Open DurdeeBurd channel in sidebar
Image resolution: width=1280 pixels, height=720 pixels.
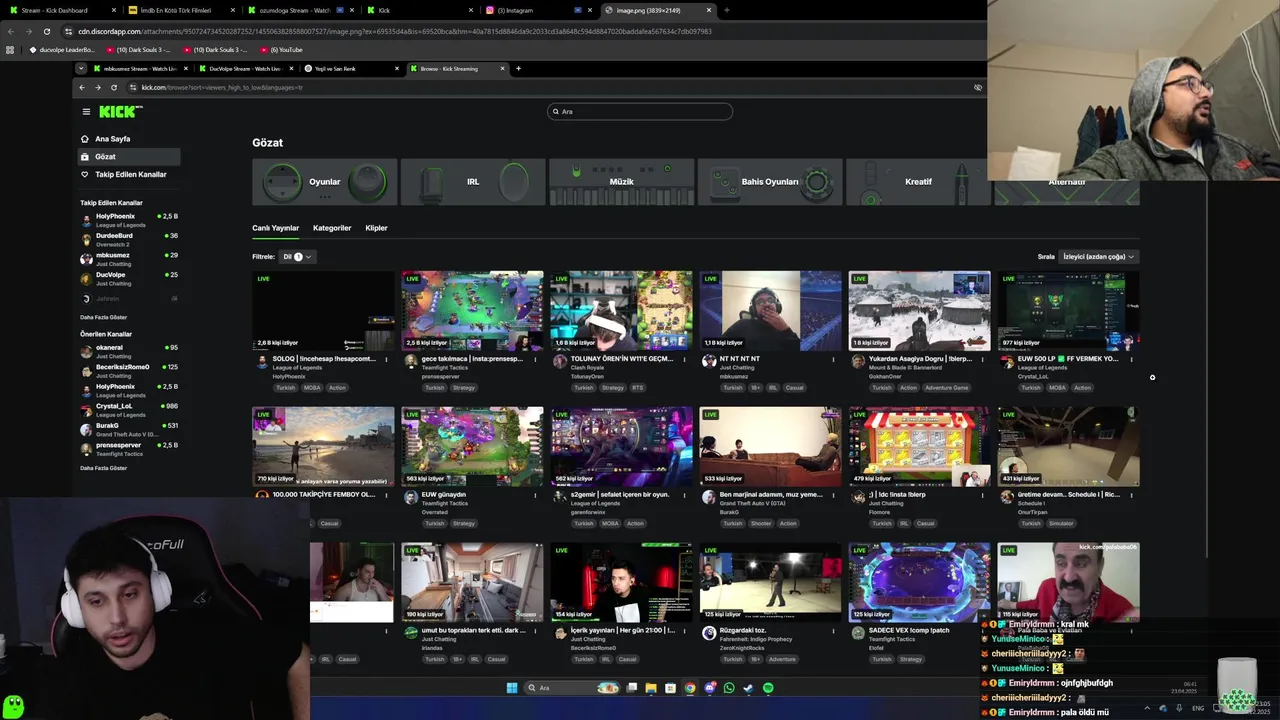[x=129, y=239]
